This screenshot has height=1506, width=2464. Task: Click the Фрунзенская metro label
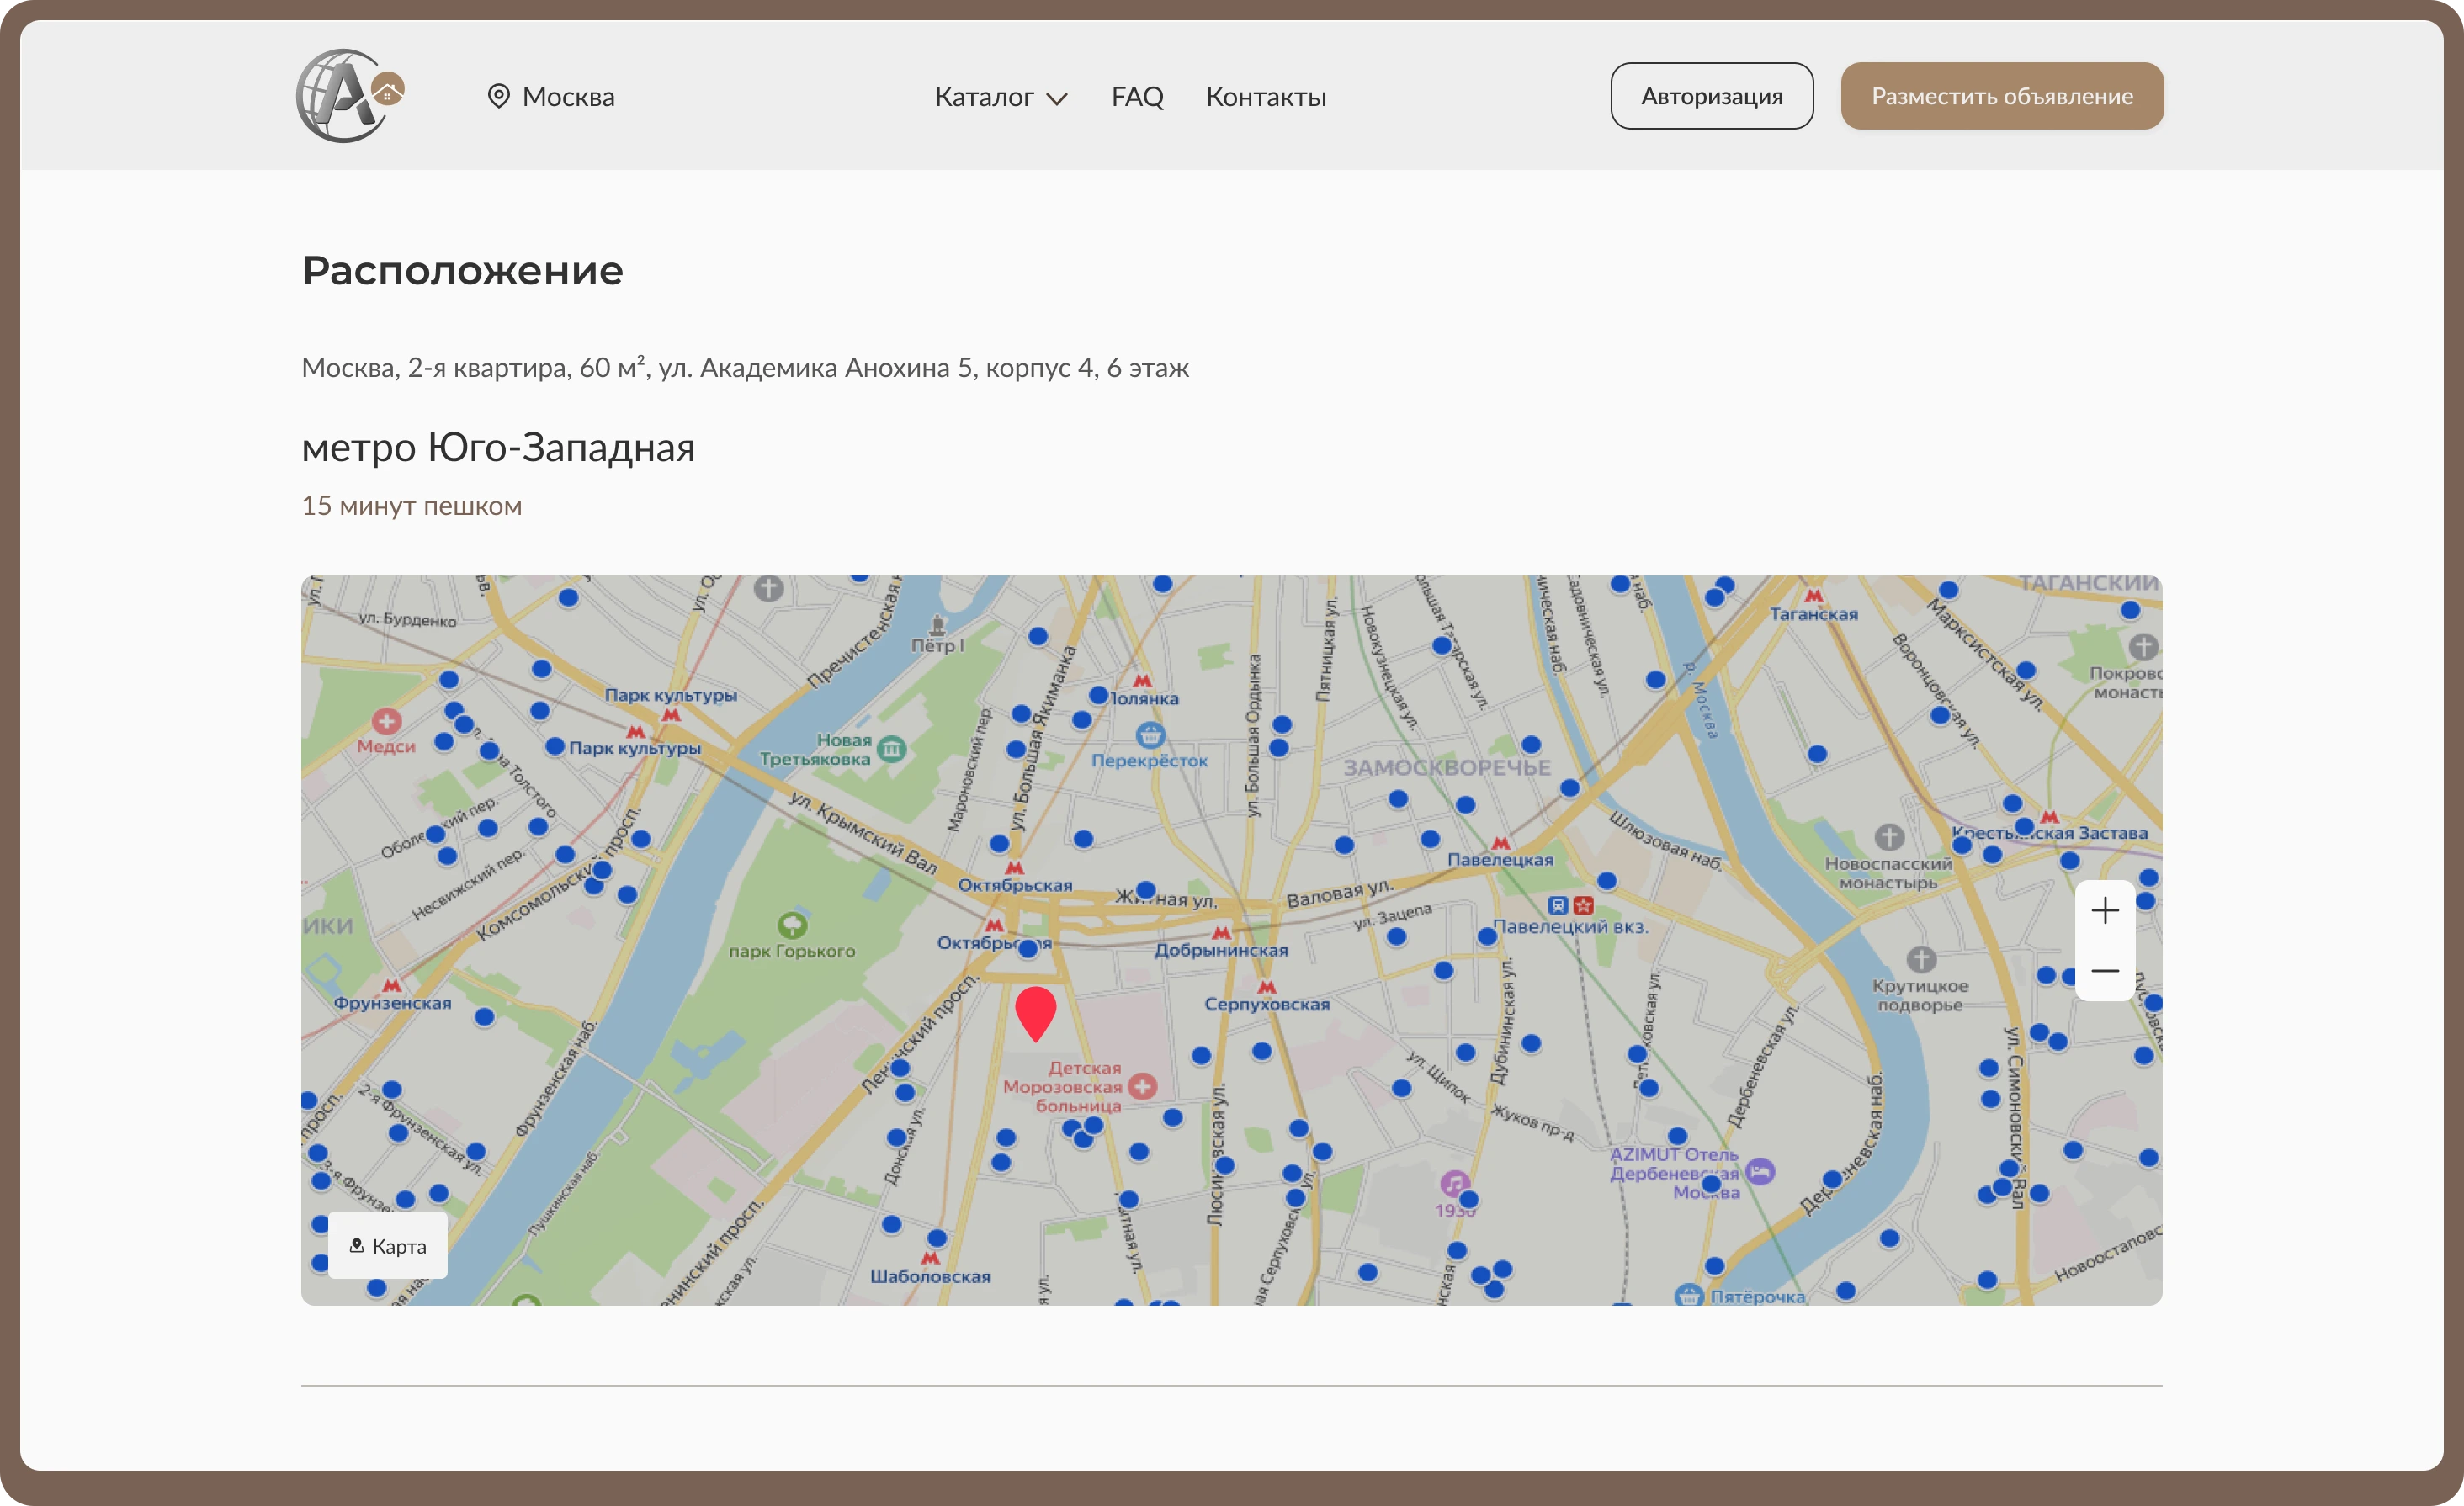[x=392, y=1003]
